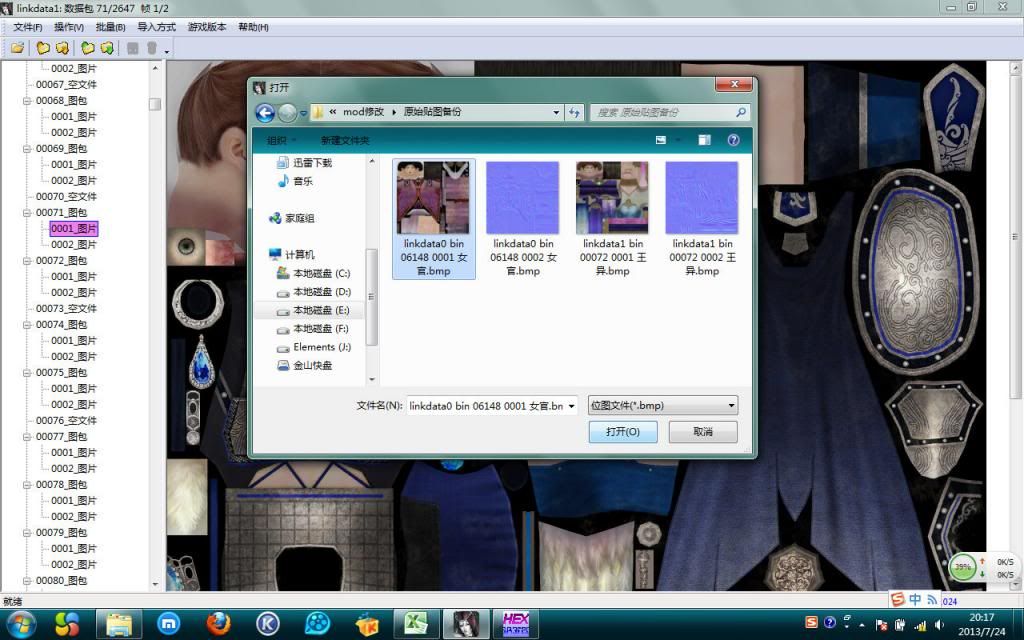Click the 取消 cancel button

click(703, 432)
